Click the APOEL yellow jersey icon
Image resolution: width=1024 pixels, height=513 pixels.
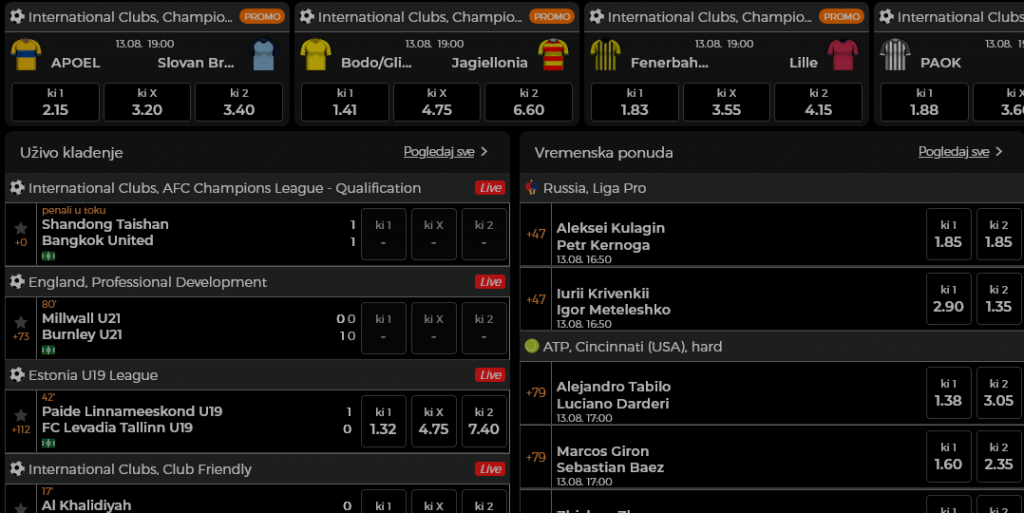(x=26, y=55)
